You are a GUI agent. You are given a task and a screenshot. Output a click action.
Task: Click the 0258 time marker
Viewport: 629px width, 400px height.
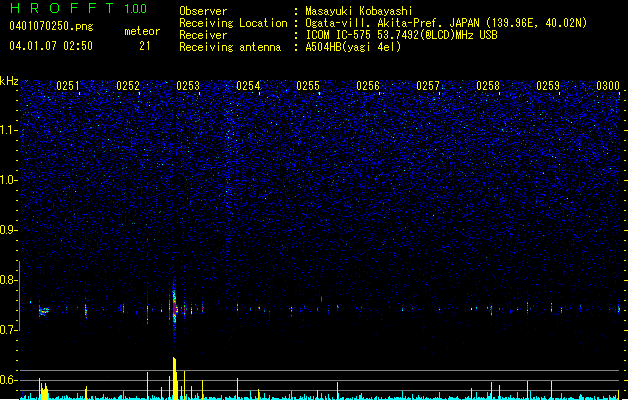[488, 86]
